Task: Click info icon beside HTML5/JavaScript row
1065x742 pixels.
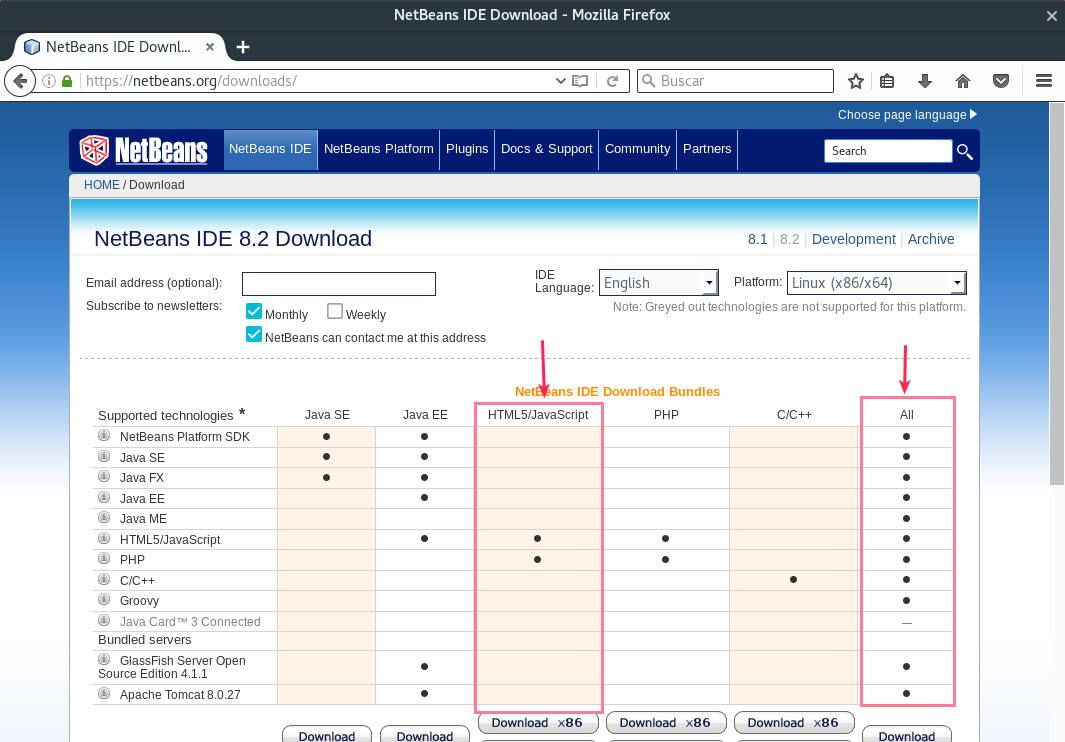Action: point(104,538)
